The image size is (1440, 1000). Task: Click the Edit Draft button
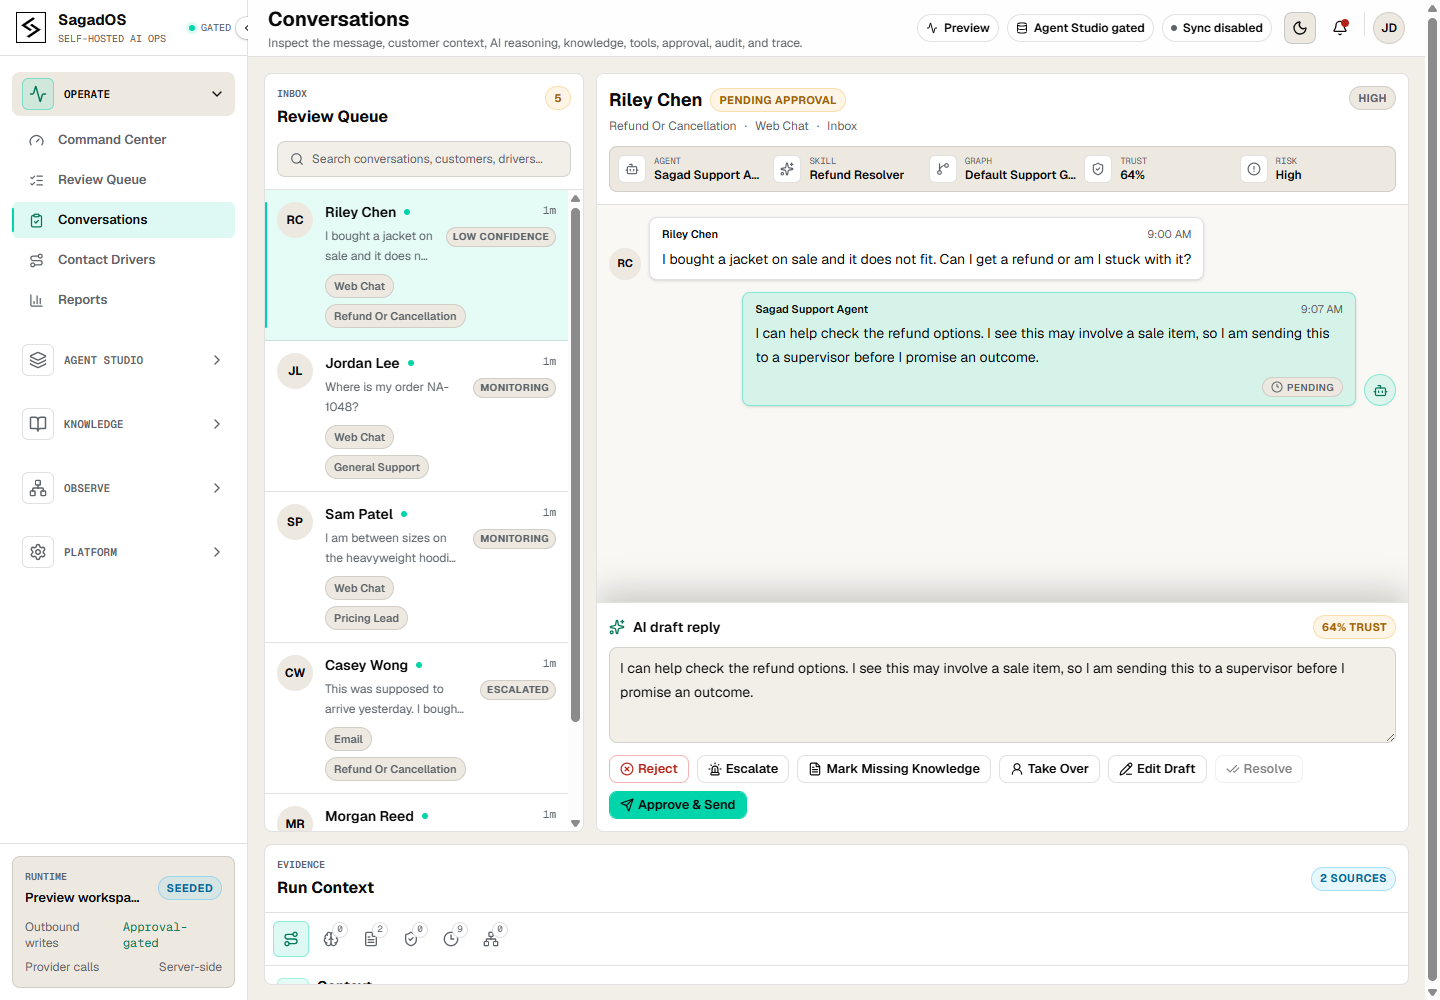pyautogui.click(x=1157, y=769)
